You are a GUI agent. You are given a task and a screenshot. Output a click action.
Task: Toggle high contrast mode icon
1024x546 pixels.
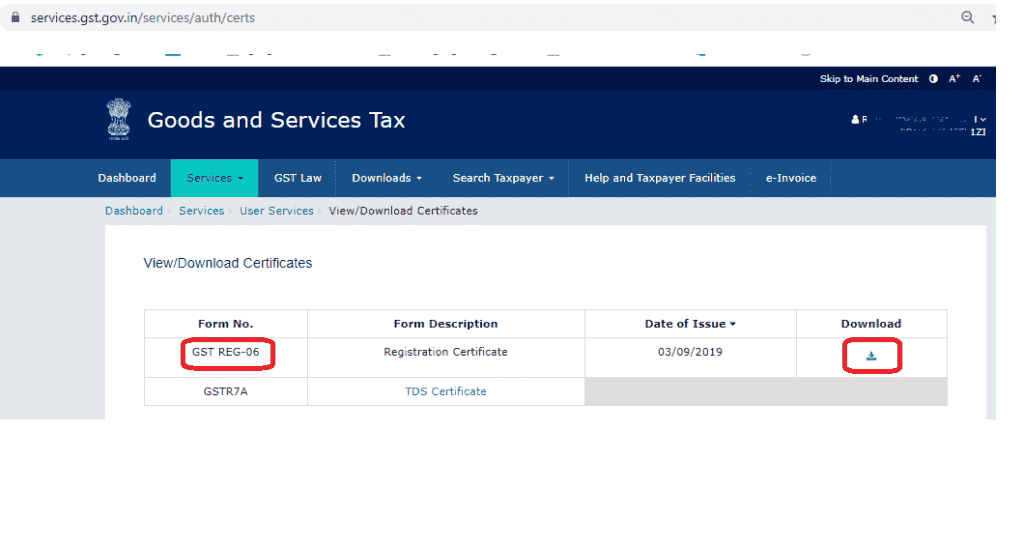point(933,79)
